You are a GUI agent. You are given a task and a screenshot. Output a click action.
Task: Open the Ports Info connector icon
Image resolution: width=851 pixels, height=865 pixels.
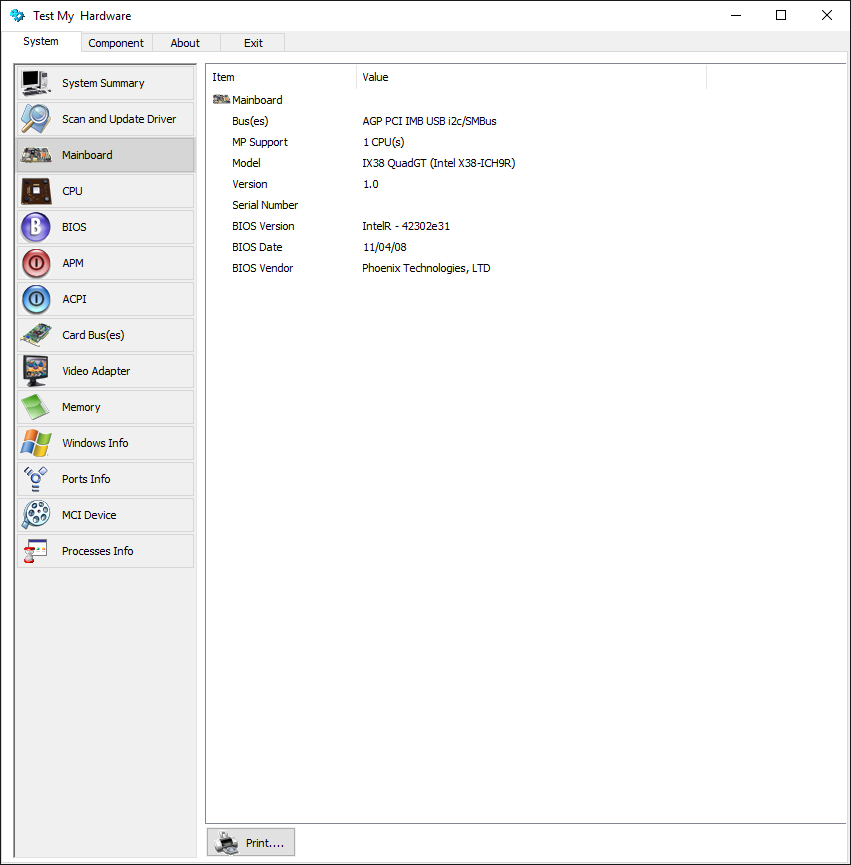coord(36,479)
